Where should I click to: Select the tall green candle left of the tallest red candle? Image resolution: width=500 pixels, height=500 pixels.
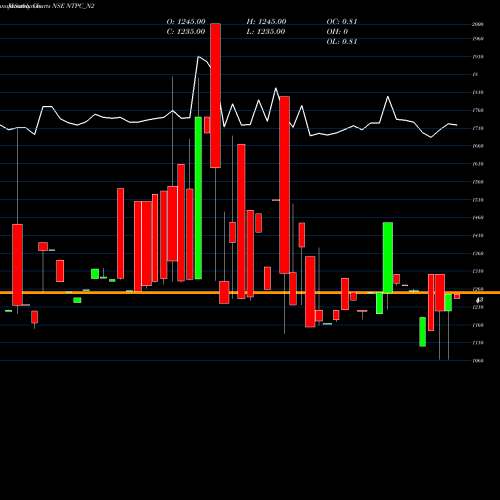click(x=198, y=198)
